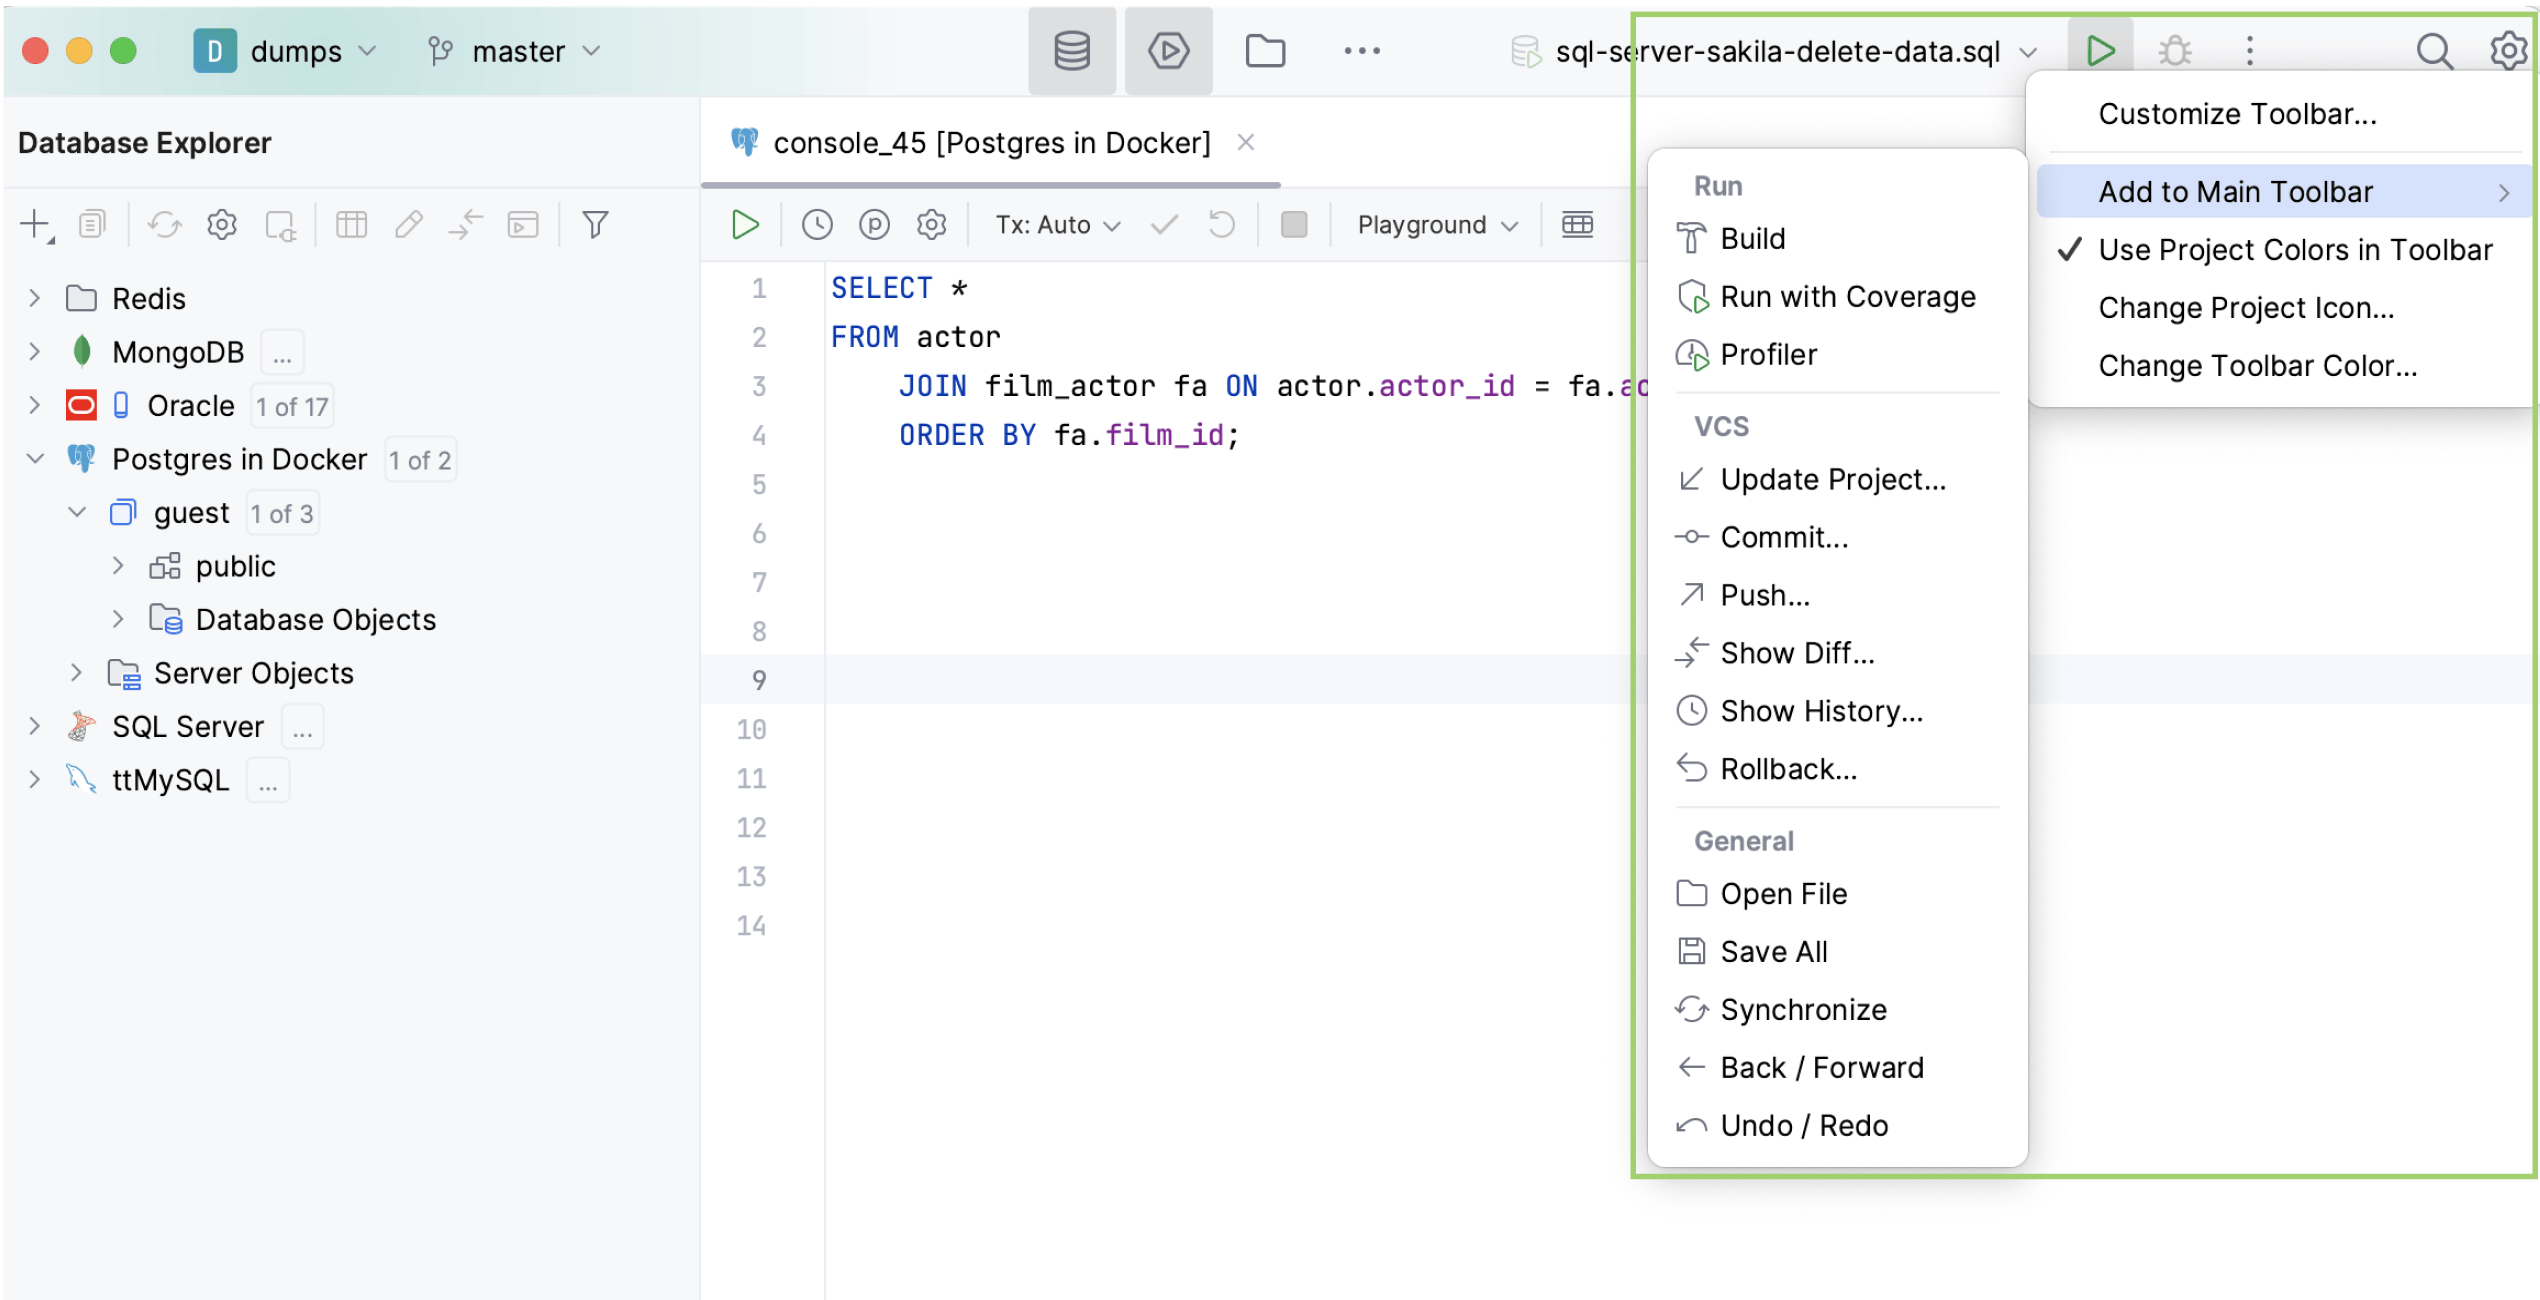The image size is (2540, 1300).
Task: Click the debug bug icon in toolbar
Action: point(2175,51)
